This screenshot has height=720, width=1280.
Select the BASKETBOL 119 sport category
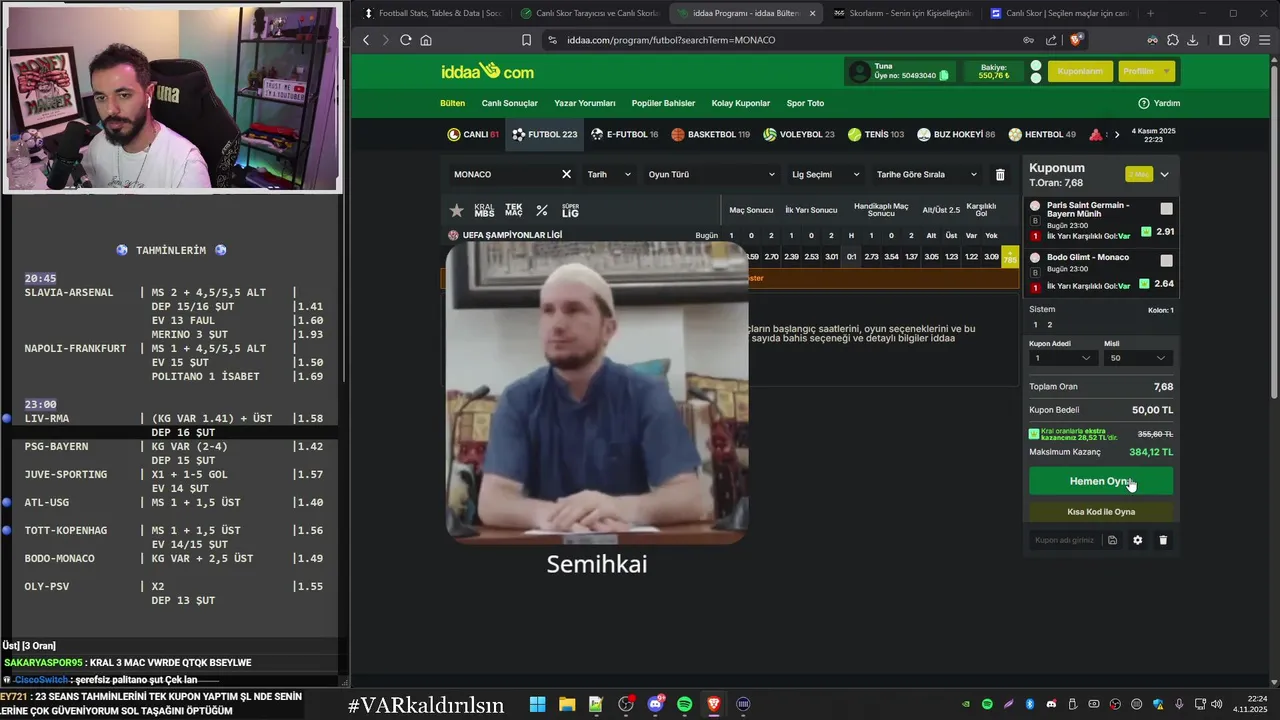pyautogui.click(x=711, y=134)
